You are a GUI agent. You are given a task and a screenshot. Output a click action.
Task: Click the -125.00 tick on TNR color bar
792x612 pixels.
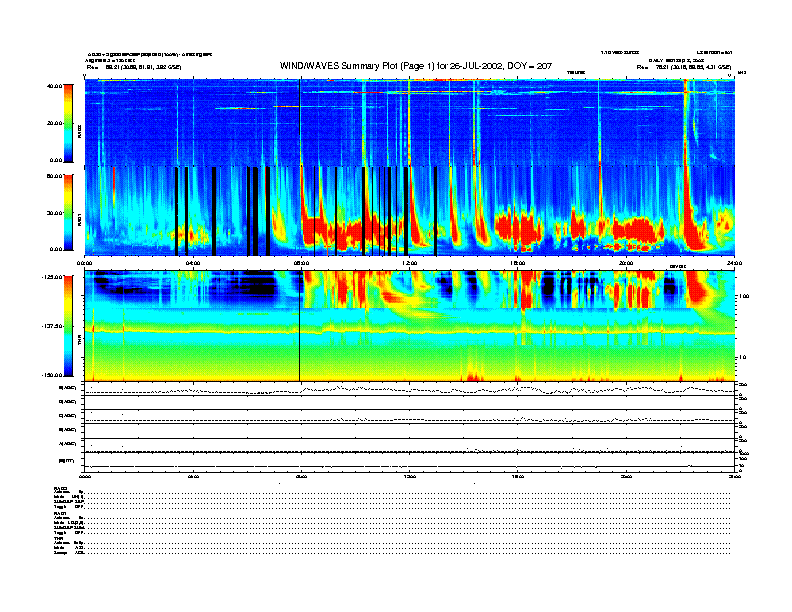coord(52,277)
